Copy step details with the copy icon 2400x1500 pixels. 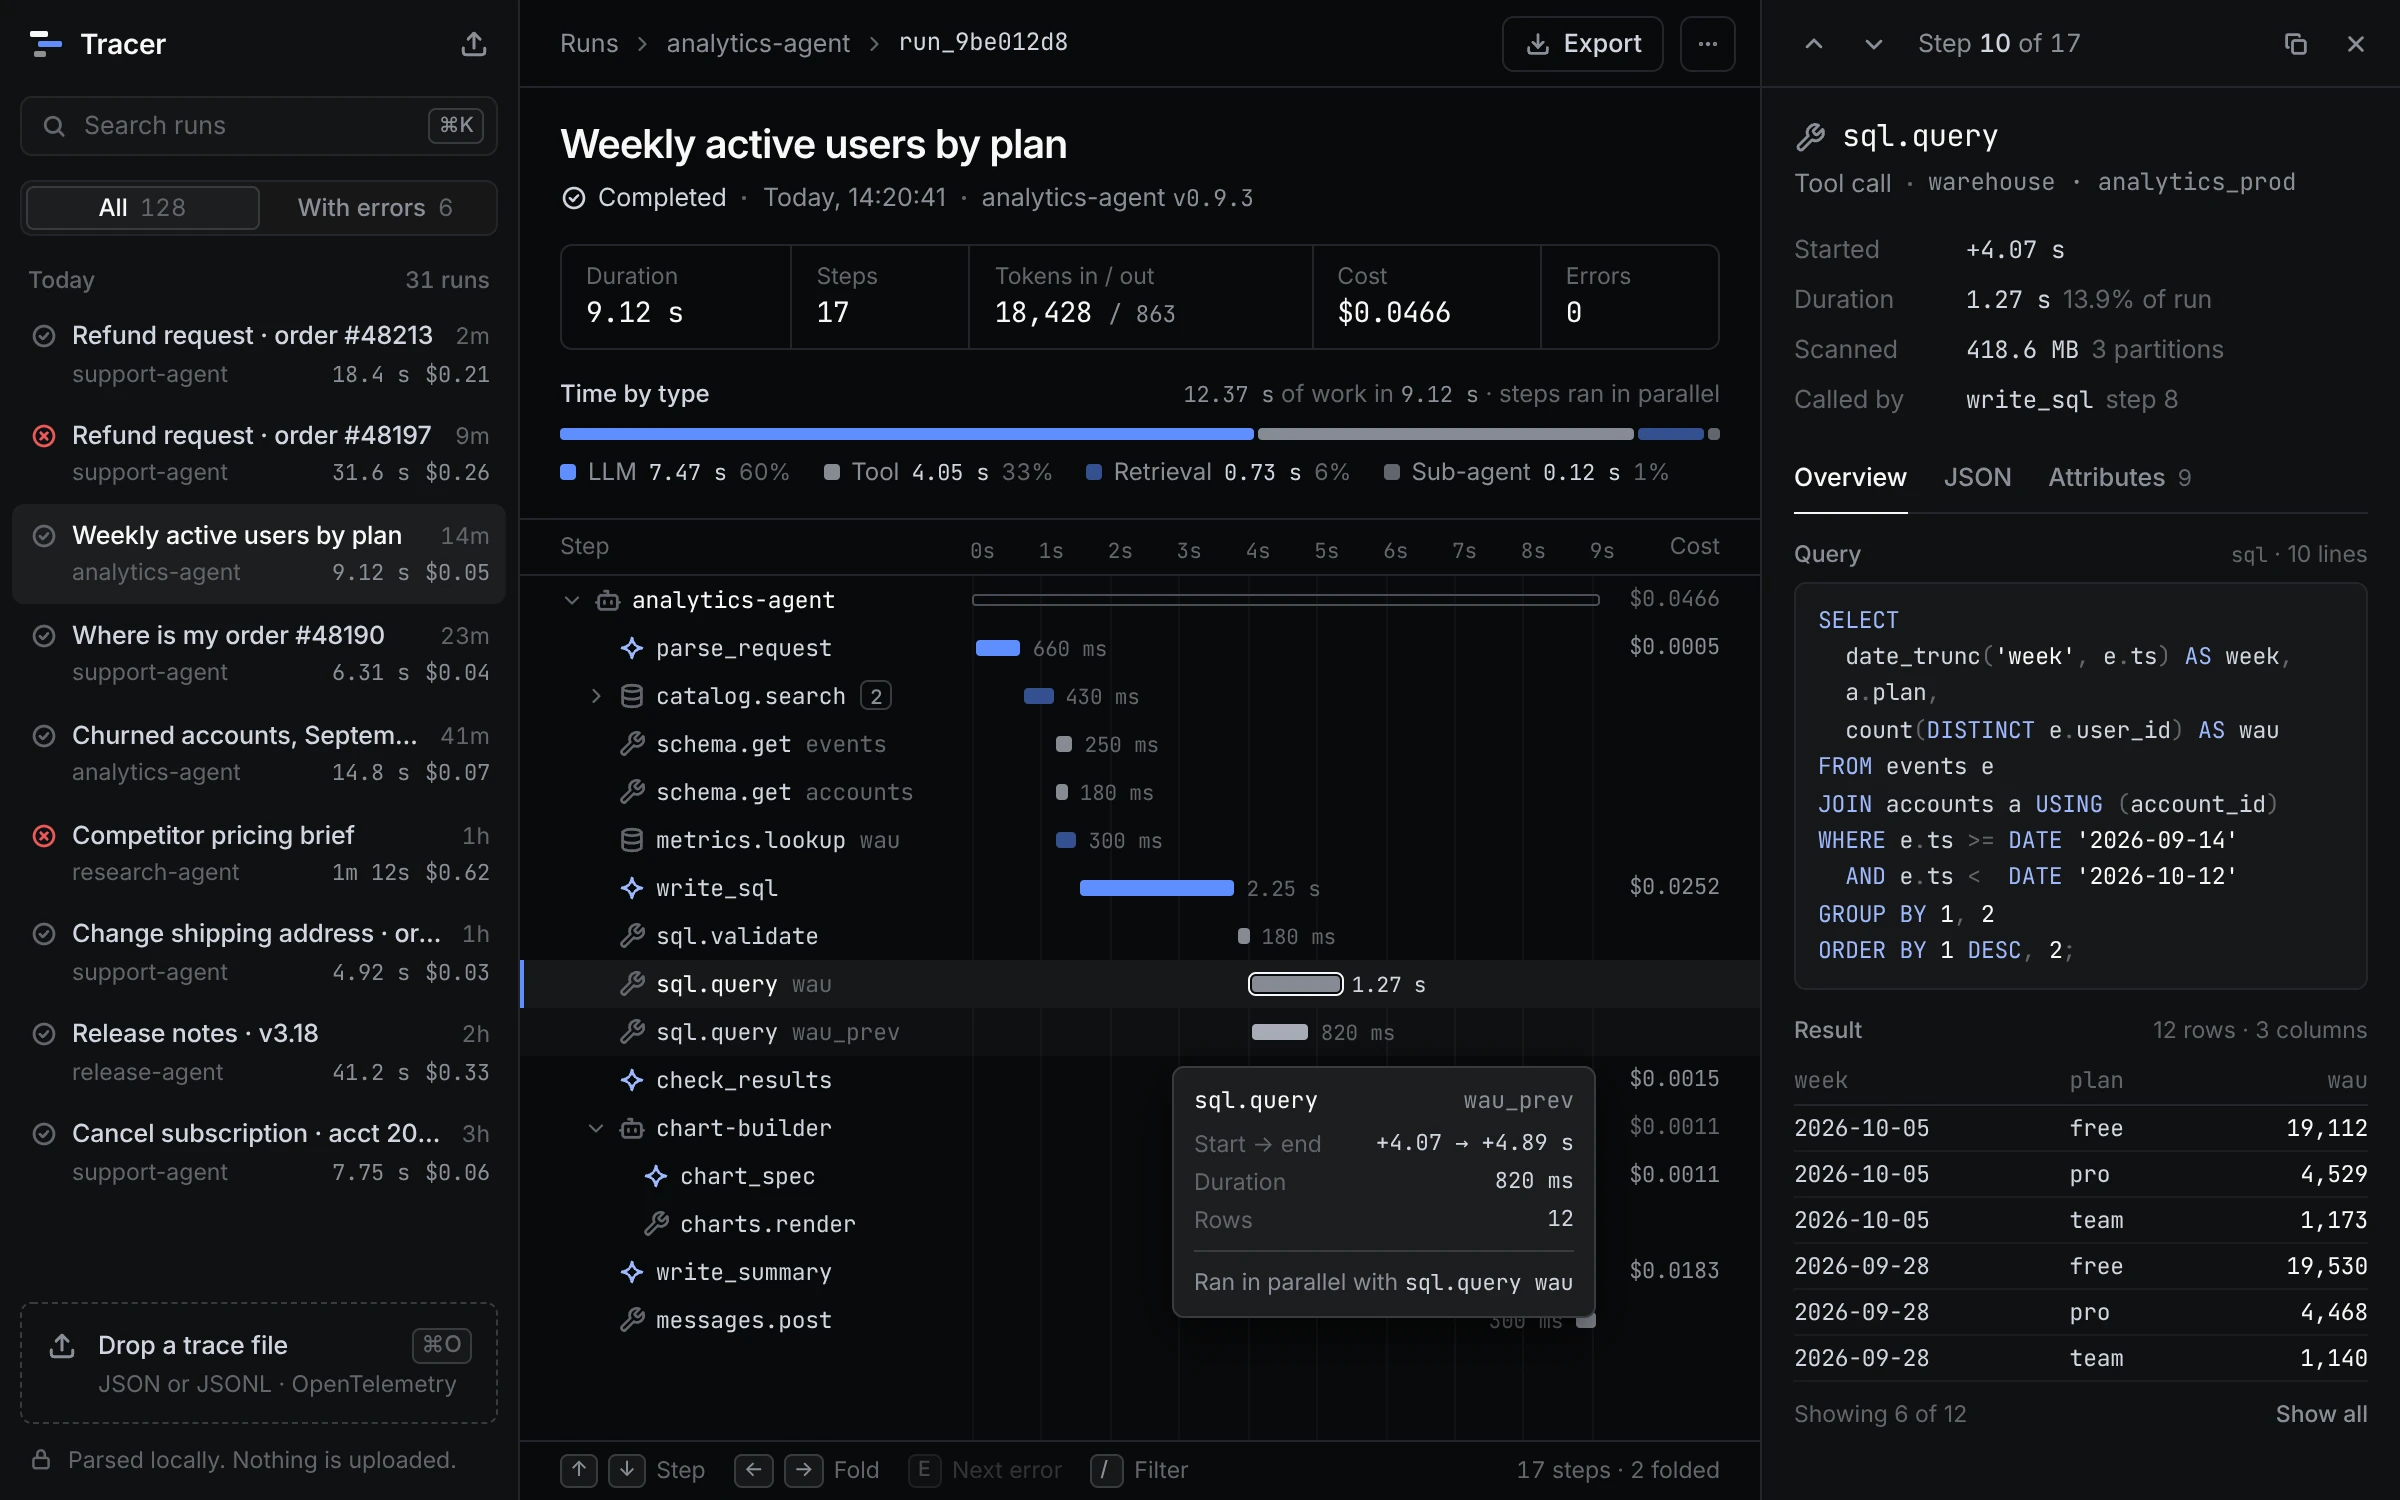pyautogui.click(x=2295, y=44)
